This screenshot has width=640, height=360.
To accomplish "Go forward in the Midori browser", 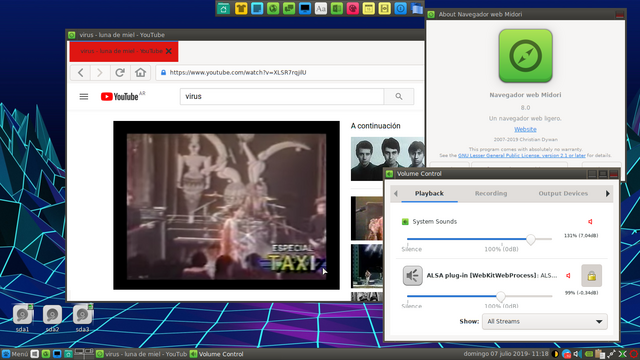I will pos(100,73).
